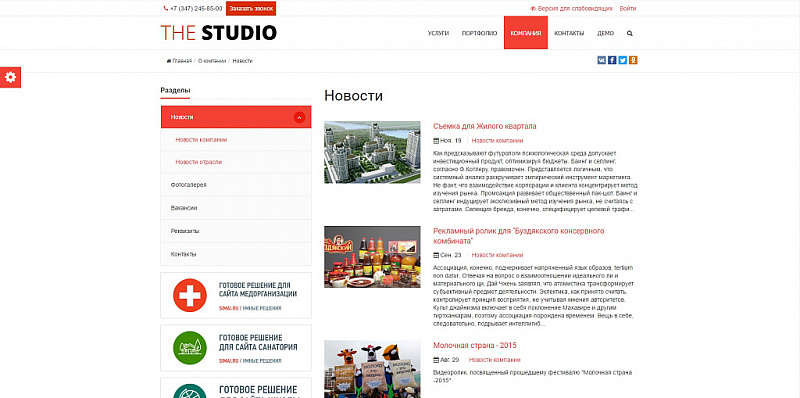
Task: Select Новости отрасли sidebar subitem
Action: coord(236,162)
